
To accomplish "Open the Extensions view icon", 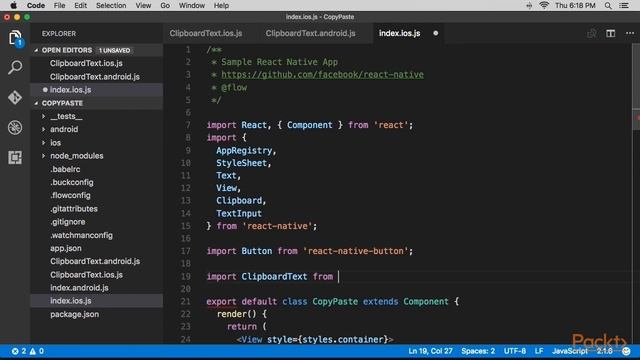I will [15, 158].
